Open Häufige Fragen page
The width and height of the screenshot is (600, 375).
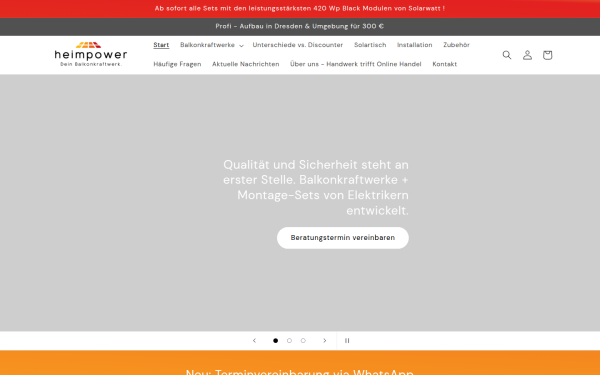pos(177,64)
